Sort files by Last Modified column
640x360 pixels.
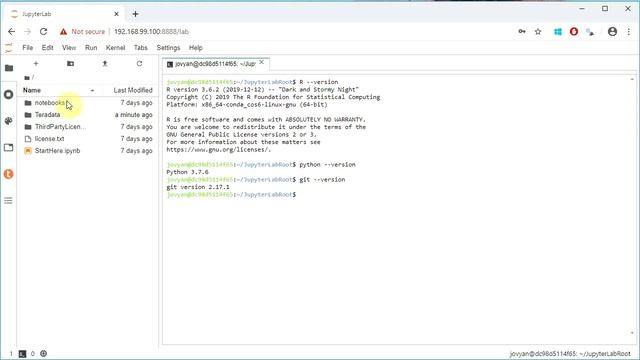pyautogui.click(x=133, y=90)
